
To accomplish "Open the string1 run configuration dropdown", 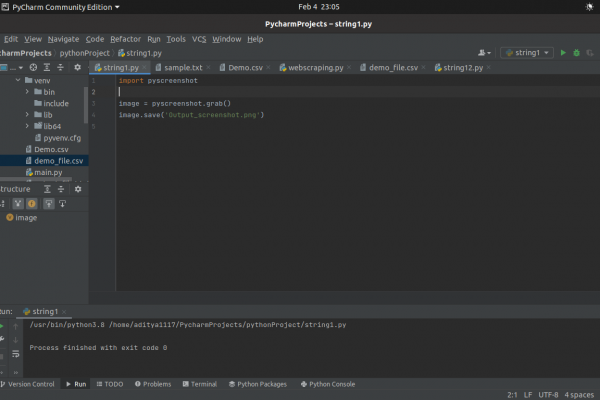I will [x=527, y=53].
